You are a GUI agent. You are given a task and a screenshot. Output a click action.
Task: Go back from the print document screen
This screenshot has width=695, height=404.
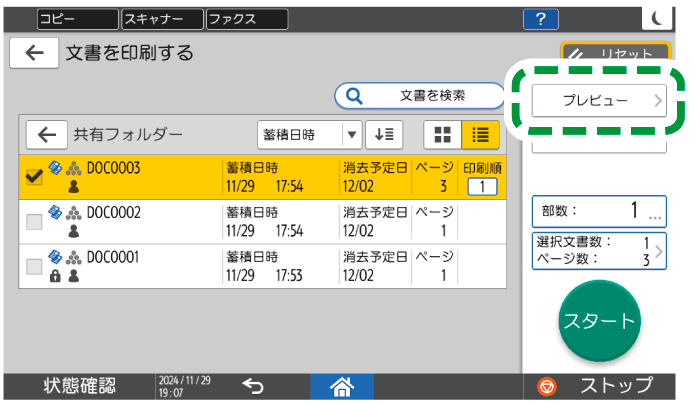coord(34,53)
